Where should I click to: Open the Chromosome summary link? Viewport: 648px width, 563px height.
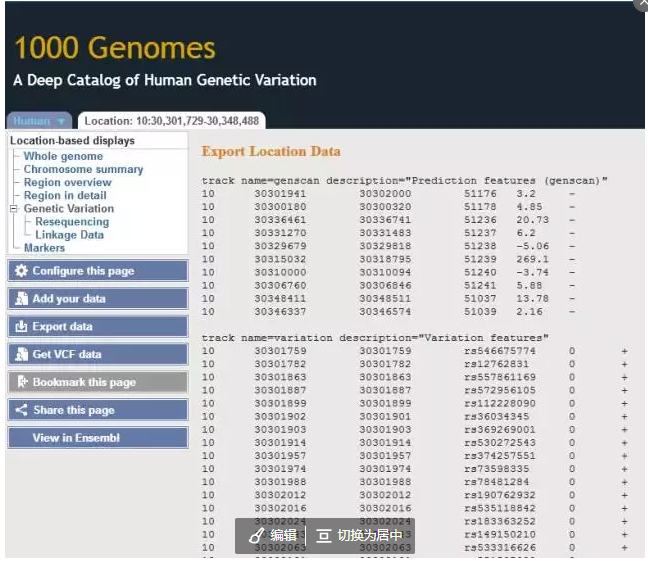click(x=83, y=169)
